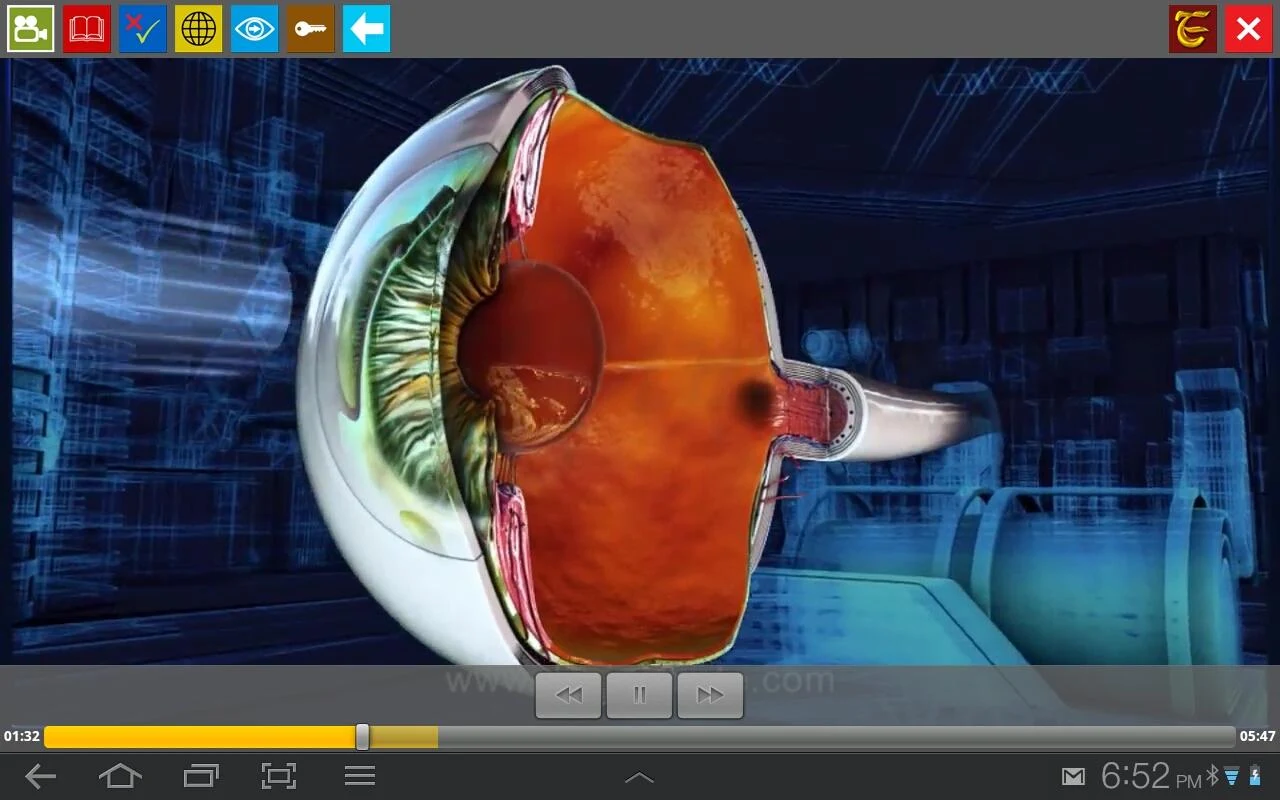1280x800 pixels.
Task: Click the 05:47 total duration label
Action: click(1258, 737)
